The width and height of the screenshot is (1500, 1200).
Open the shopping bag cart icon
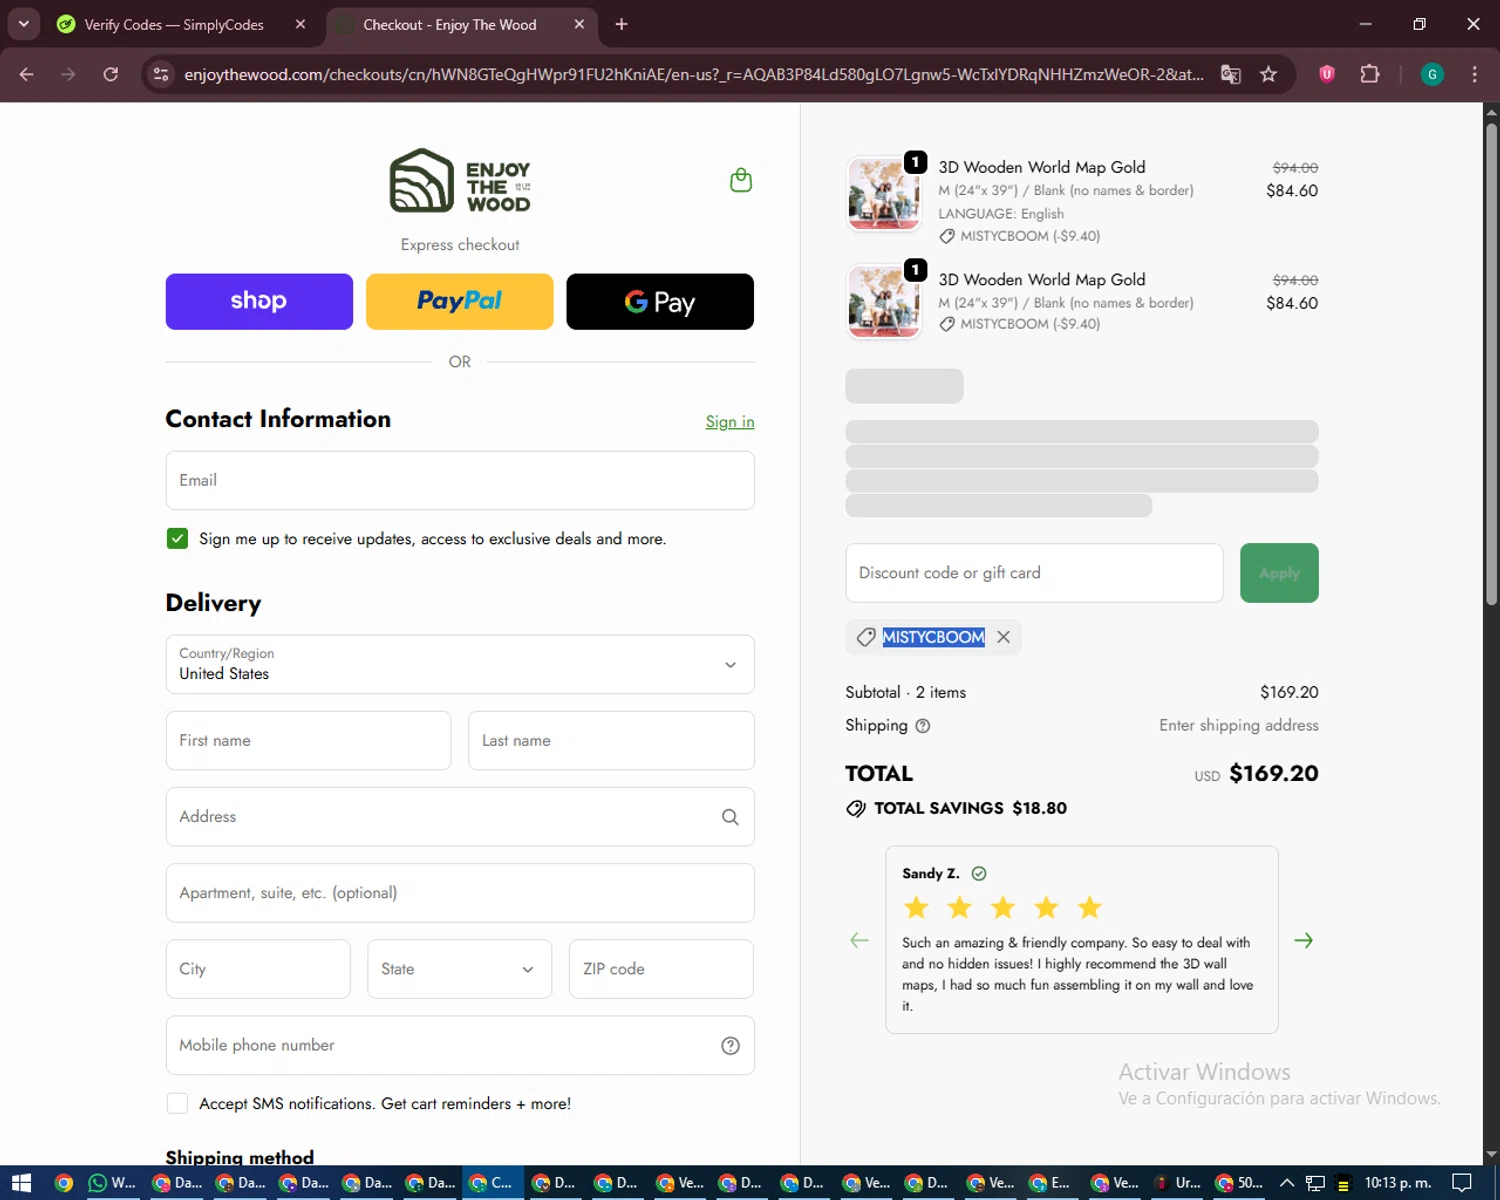point(741,180)
